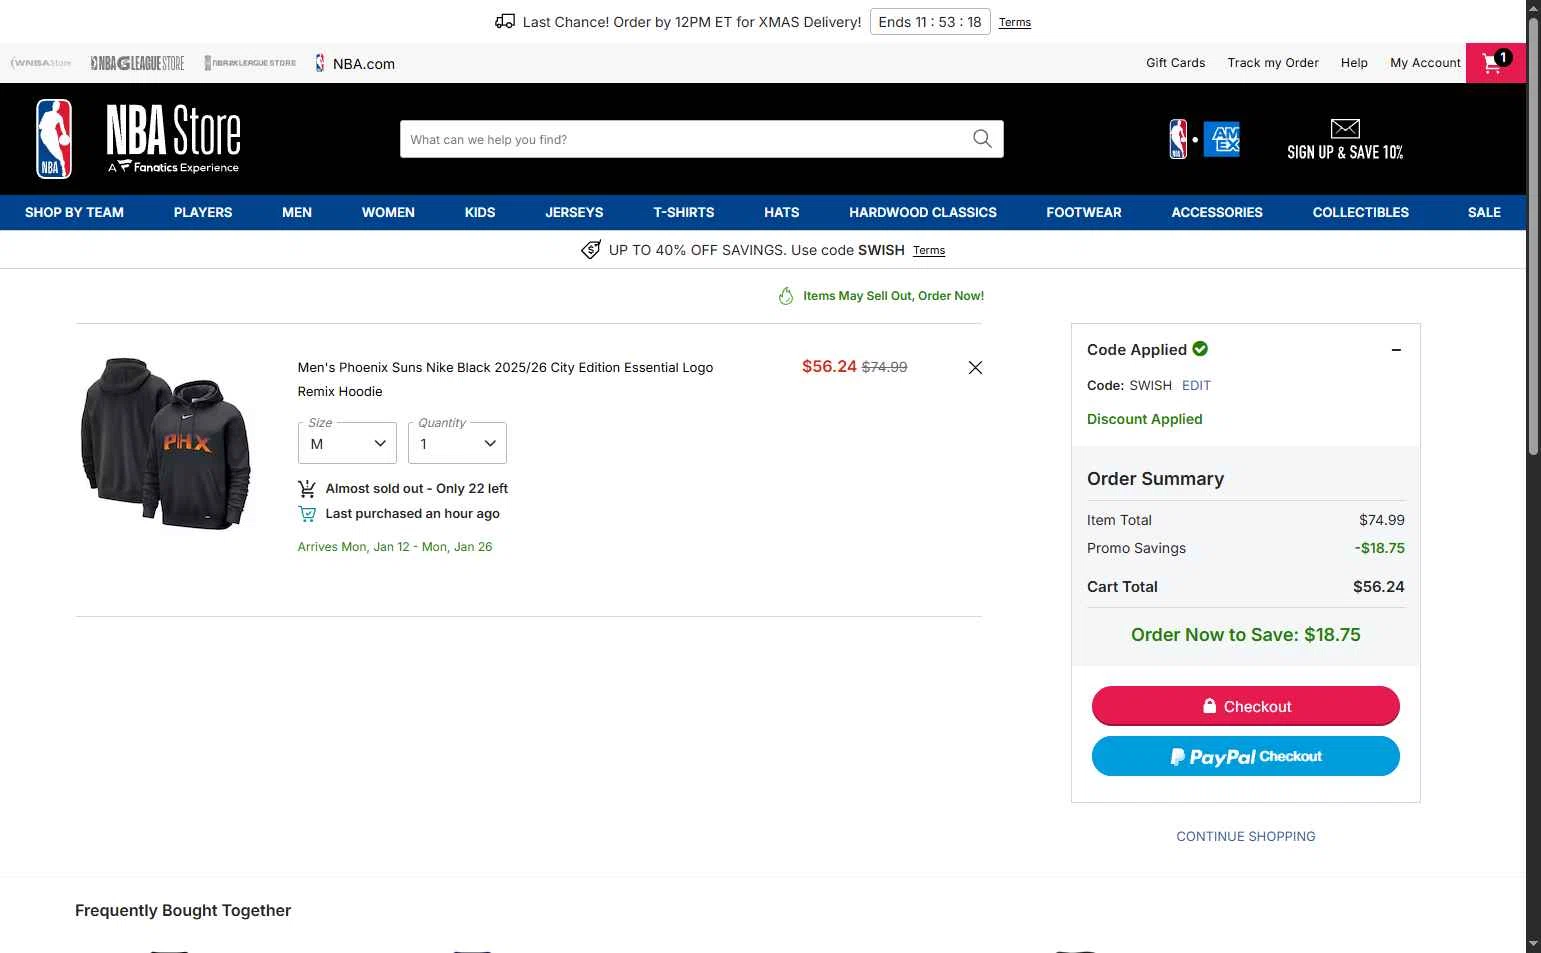Screen dimensions: 1541x953
Task: Open the hoodie product thumbnail
Action: (166, 443)
